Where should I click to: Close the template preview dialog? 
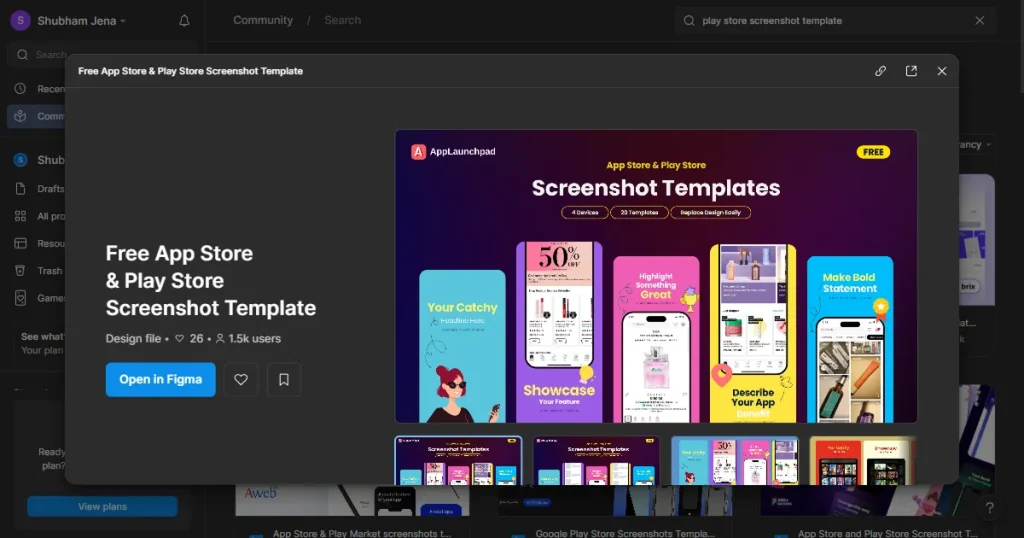coord(942,71)
